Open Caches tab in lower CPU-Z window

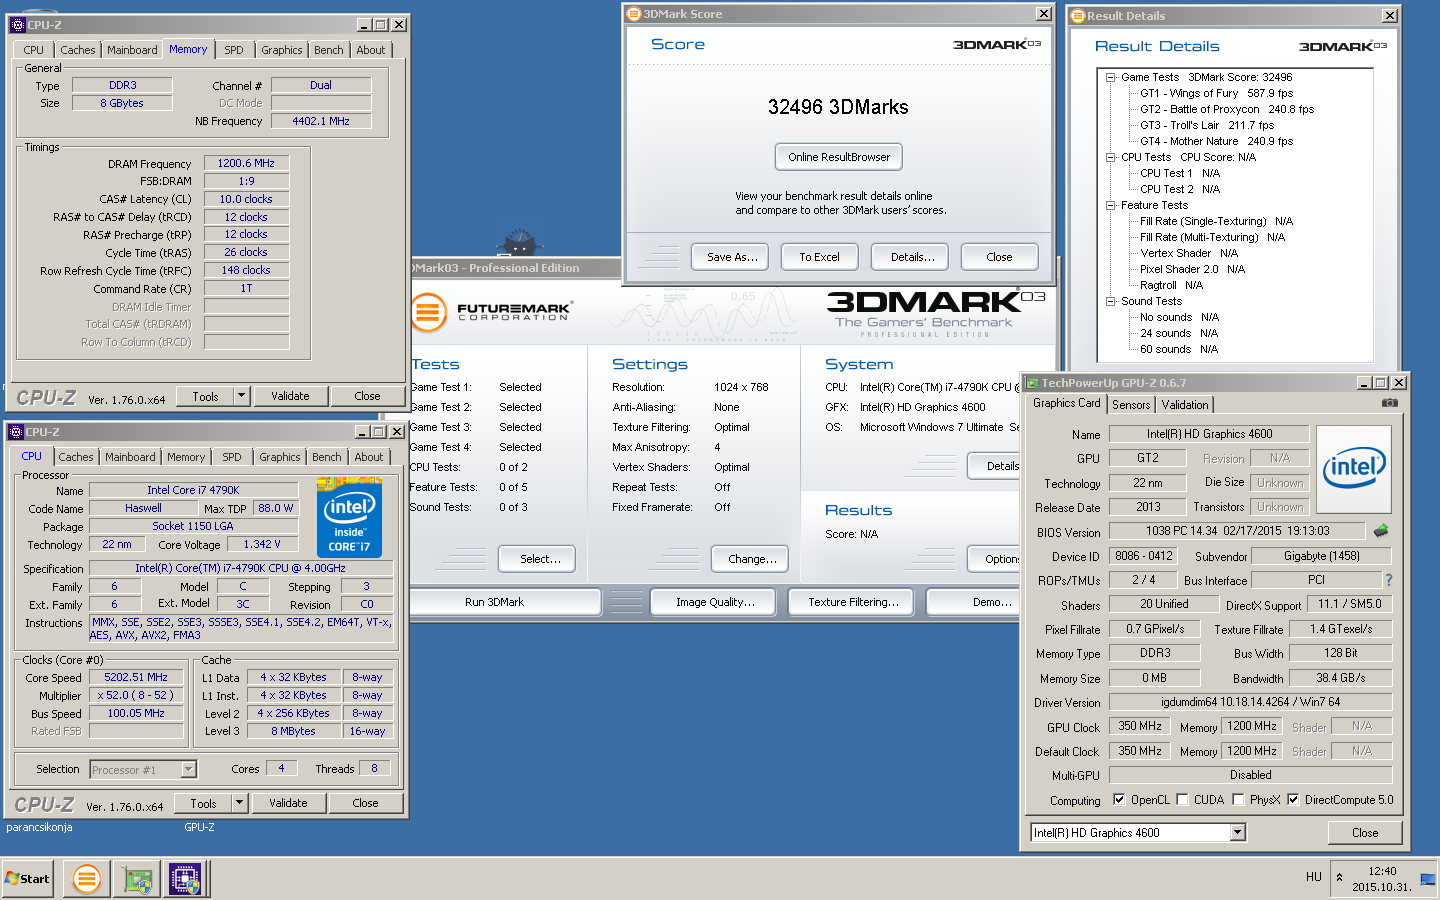(76, 457)
